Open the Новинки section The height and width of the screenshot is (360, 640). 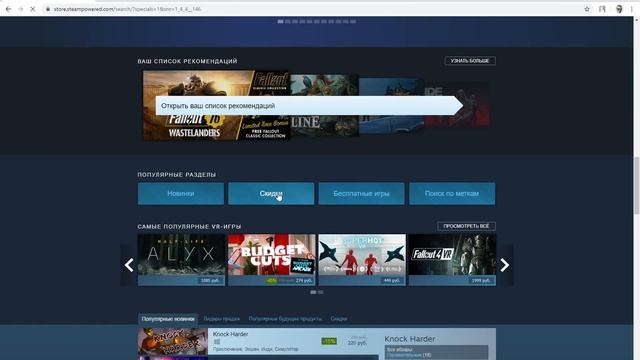pyautogui.click(x=181, y=193)
